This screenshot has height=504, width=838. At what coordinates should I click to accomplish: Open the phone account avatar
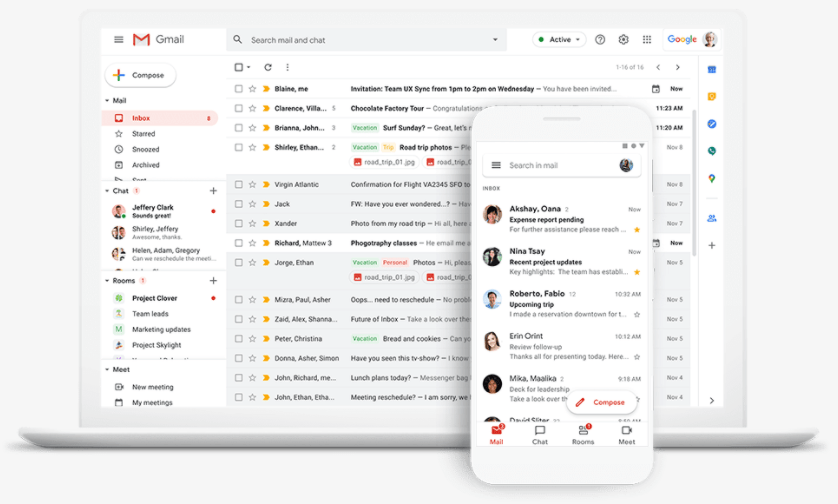tap(626, 165)
